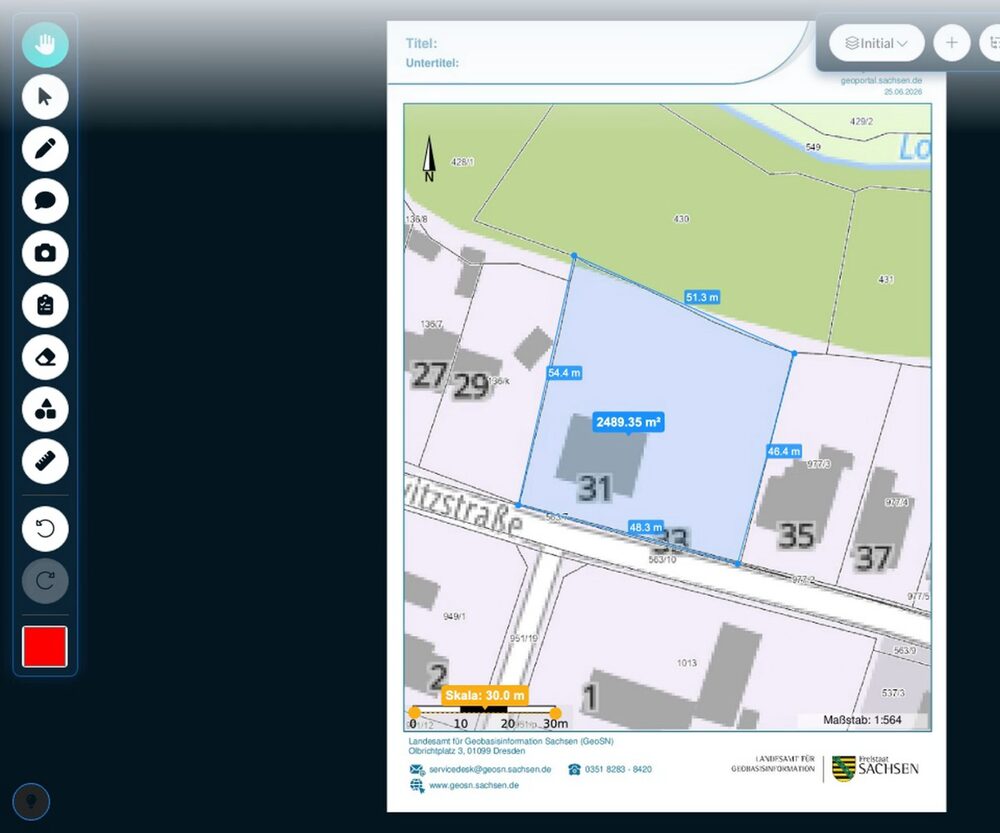Open the shapes tool

pyautogui.click(x=45, y=409)
